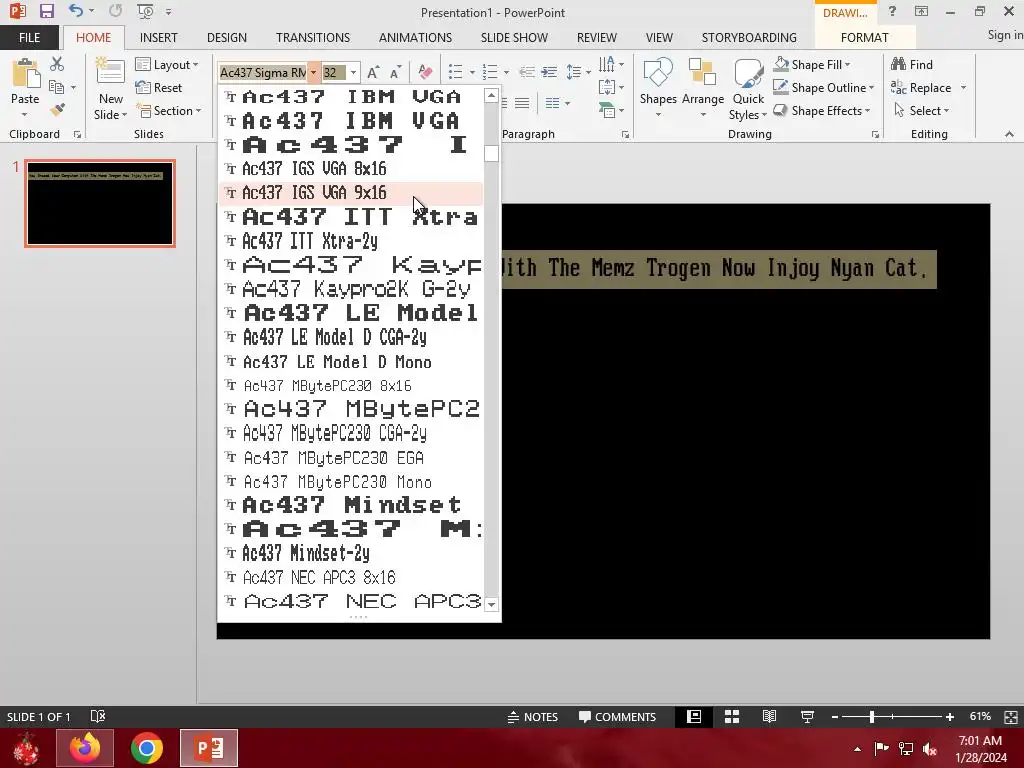Open the Align Text options icon

pyautogui.click(x=607, y=87)
